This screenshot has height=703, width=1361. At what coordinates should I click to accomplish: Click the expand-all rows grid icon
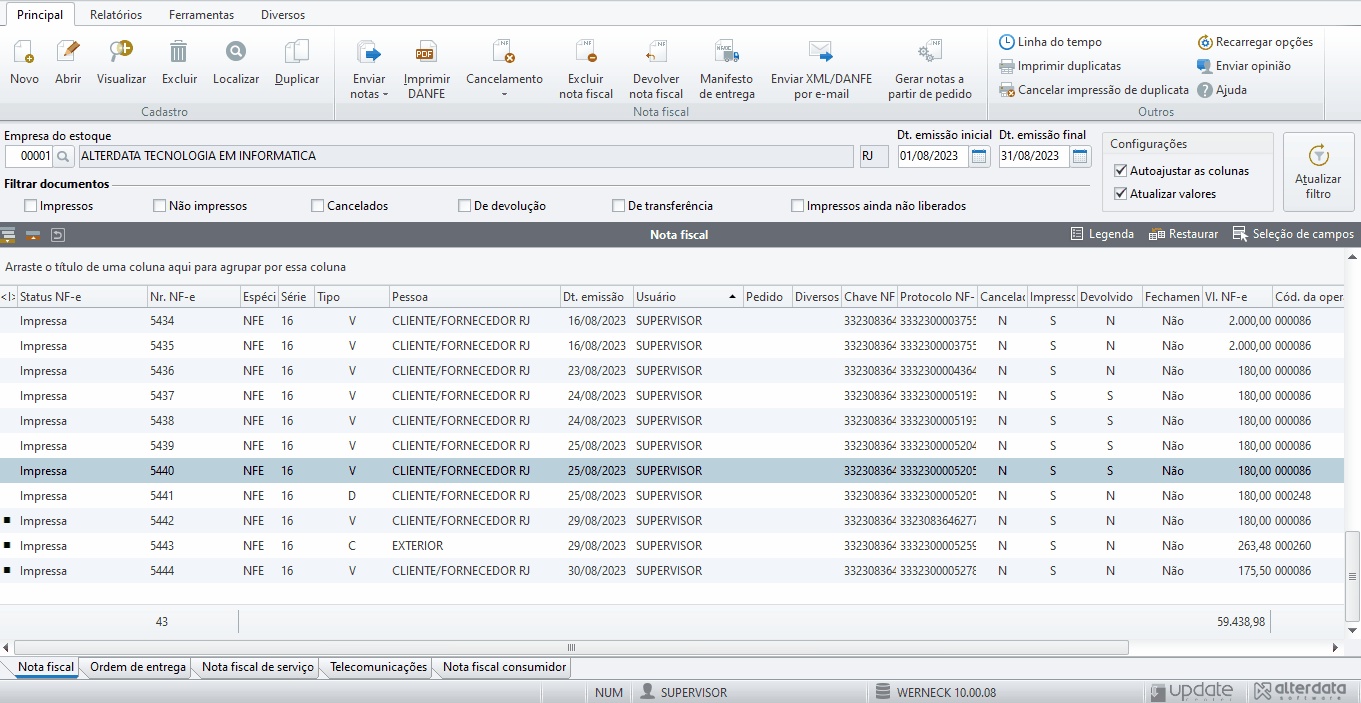9,234
